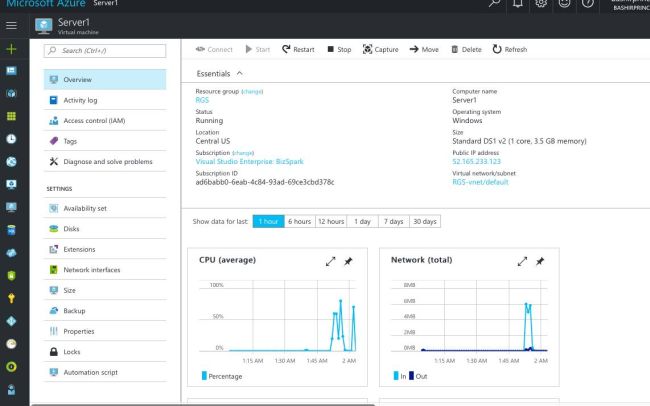Viewport: 650px width, 406px height.
Task: Open the hamburger menu in Azure sidebar
Action: 11,26
